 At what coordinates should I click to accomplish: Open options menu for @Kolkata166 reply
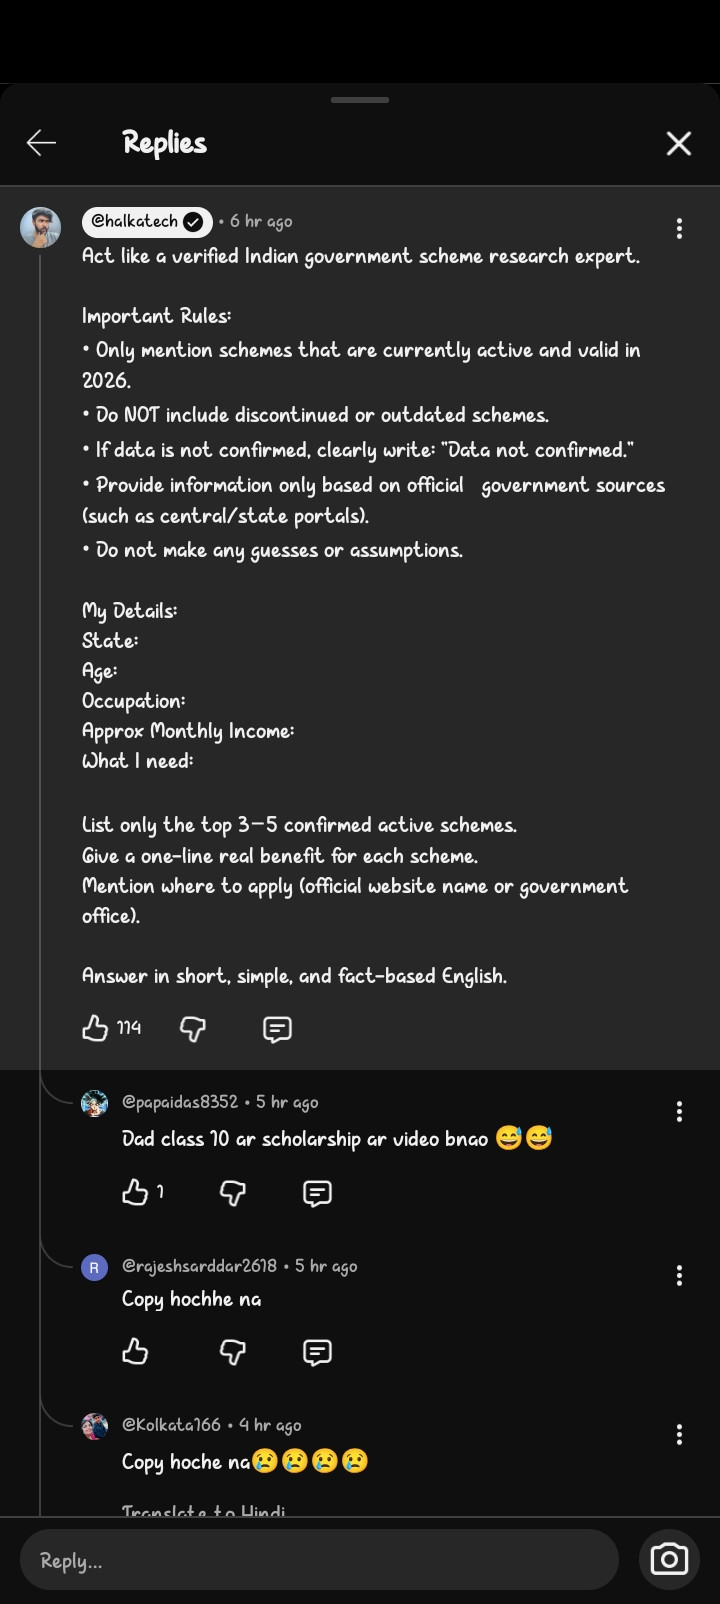(679, 1435)
